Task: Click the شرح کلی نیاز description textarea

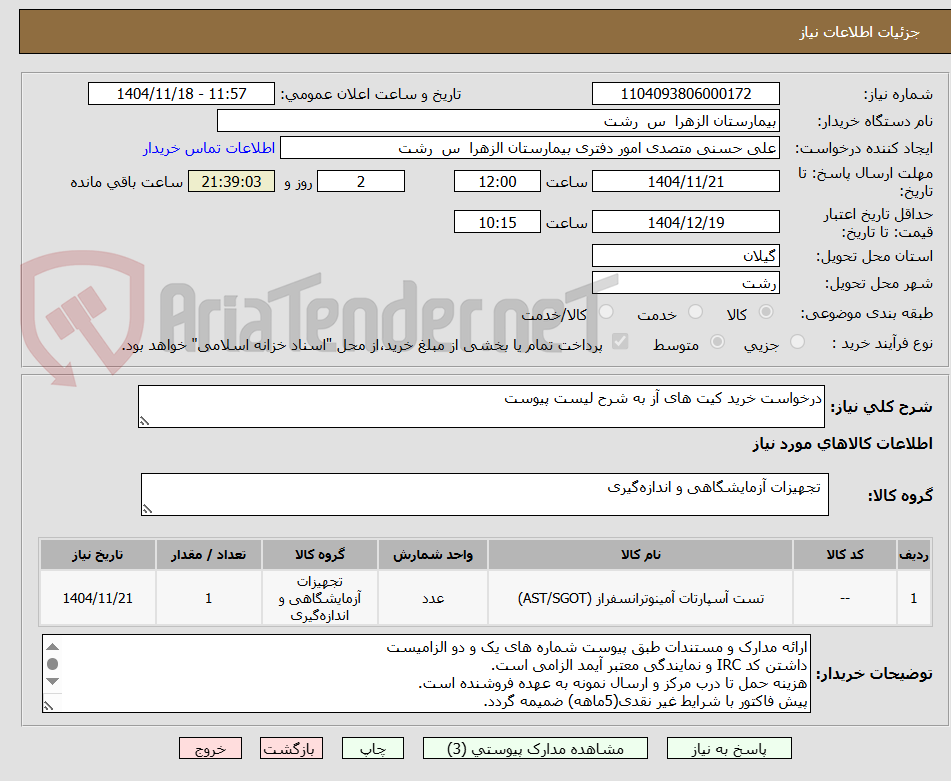Action: [481, 406]
